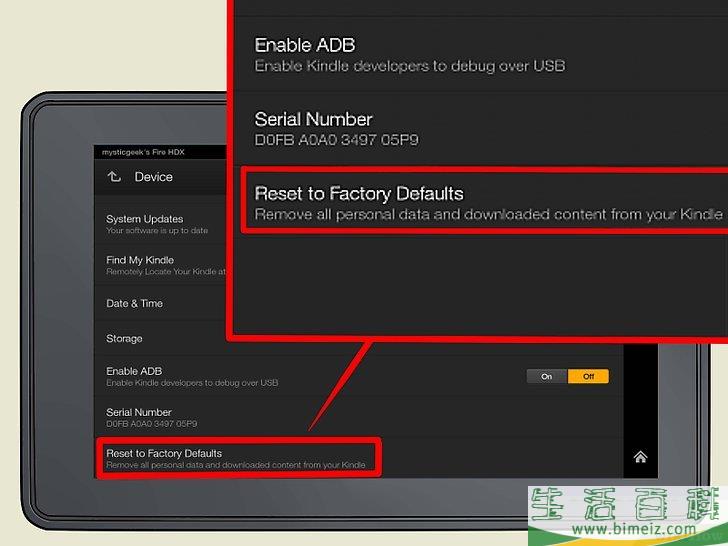Switch Enable ADB to Off
This screenshot has width=728, height=546.
coord(588,377)
